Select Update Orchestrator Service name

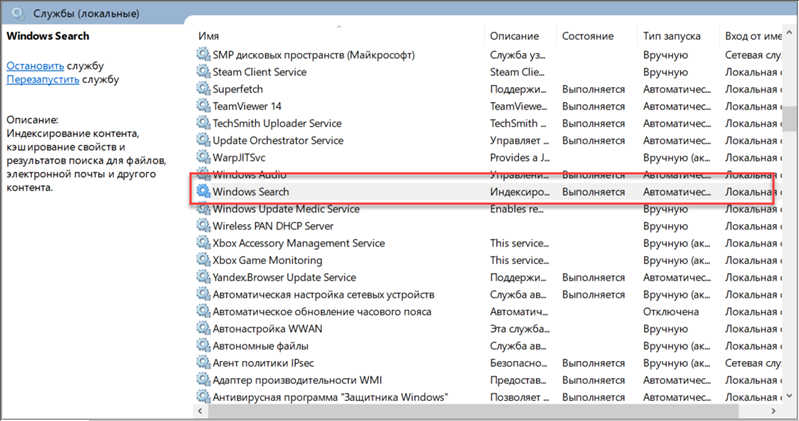point(278,140)
